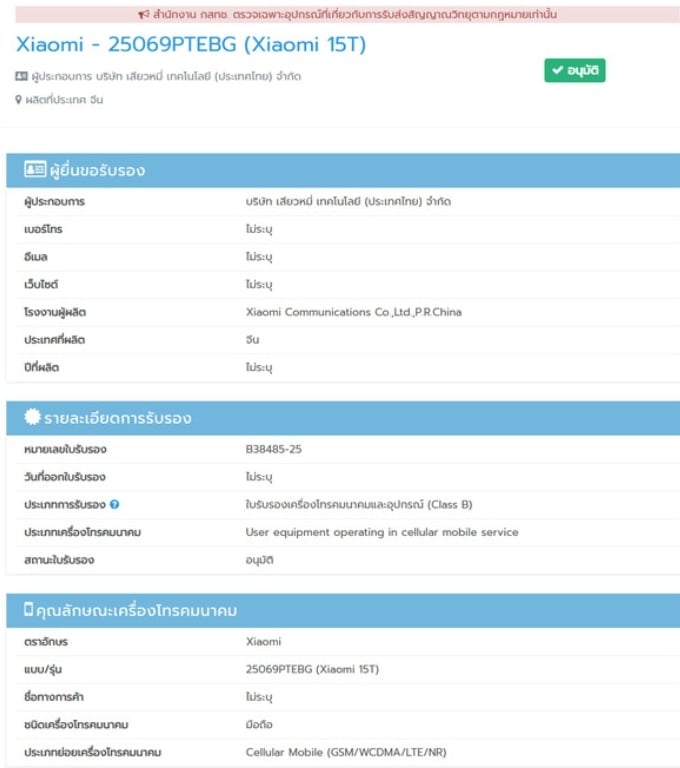This screenshot has height=768, width=680.
Task: Click the ไม่ระบุ value in วันที่ออกใบรับรอง row
Action: (x=259, y=477)
